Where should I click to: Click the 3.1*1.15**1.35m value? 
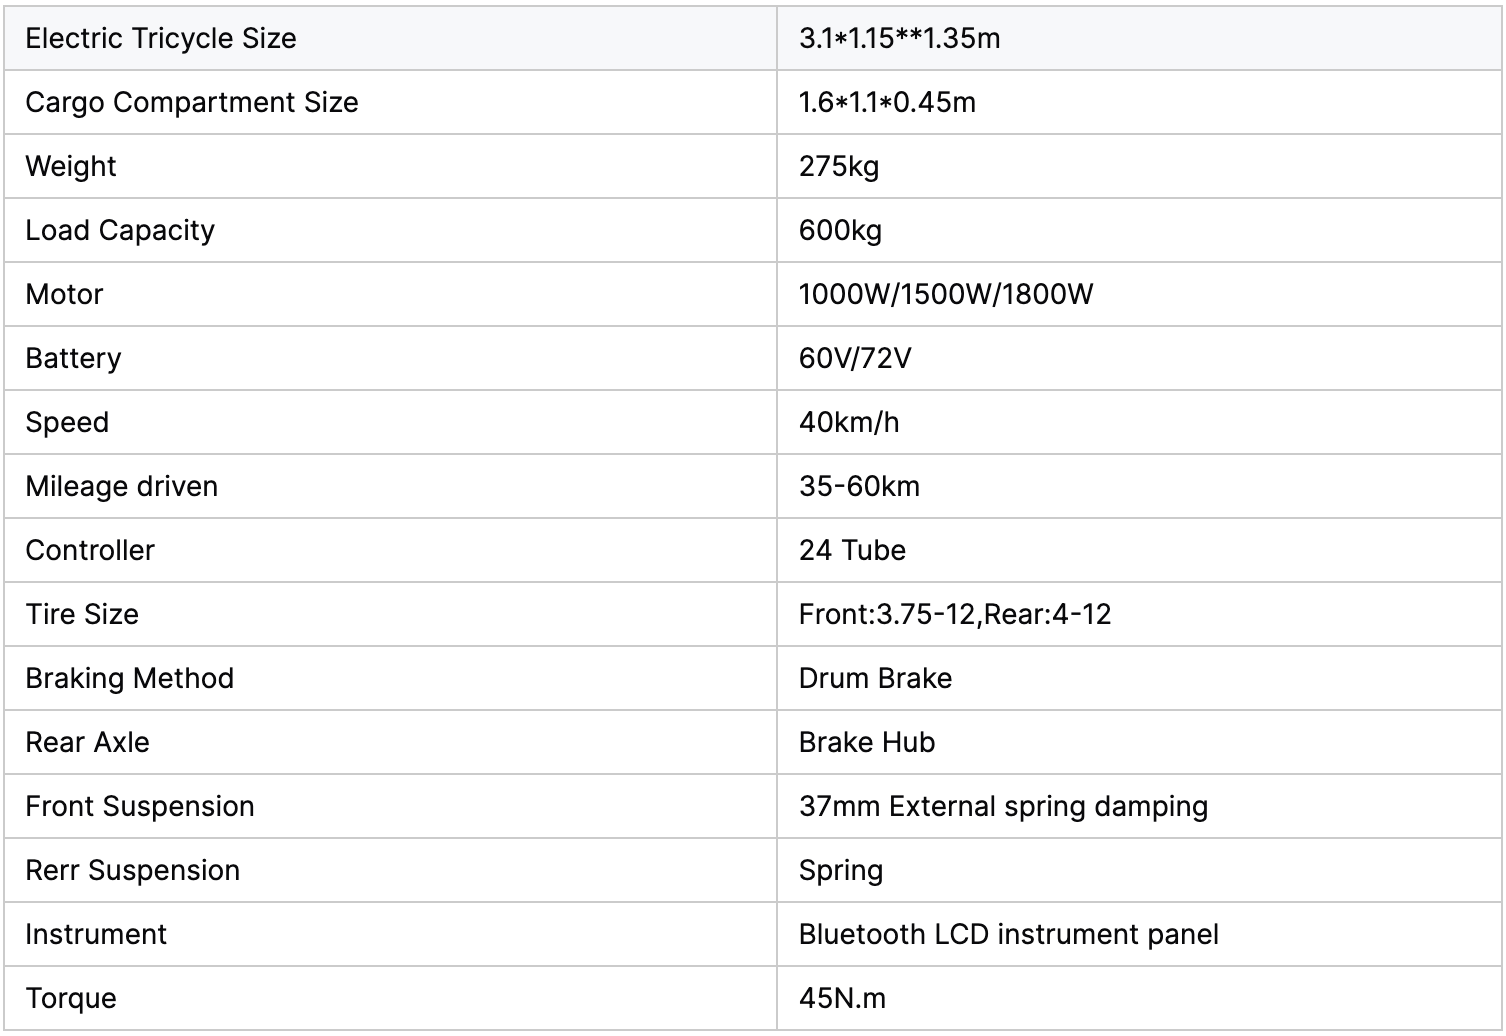click(899, 38)
